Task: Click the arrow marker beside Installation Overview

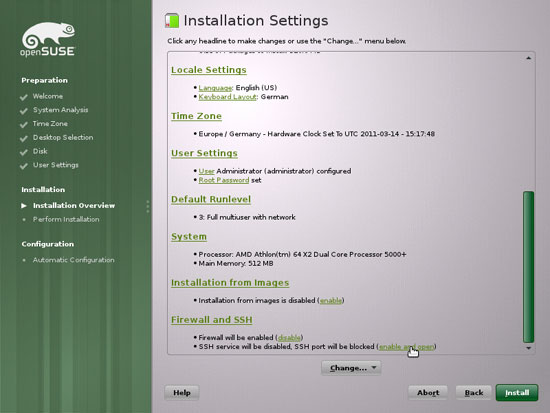Action: tap(24, 206)
